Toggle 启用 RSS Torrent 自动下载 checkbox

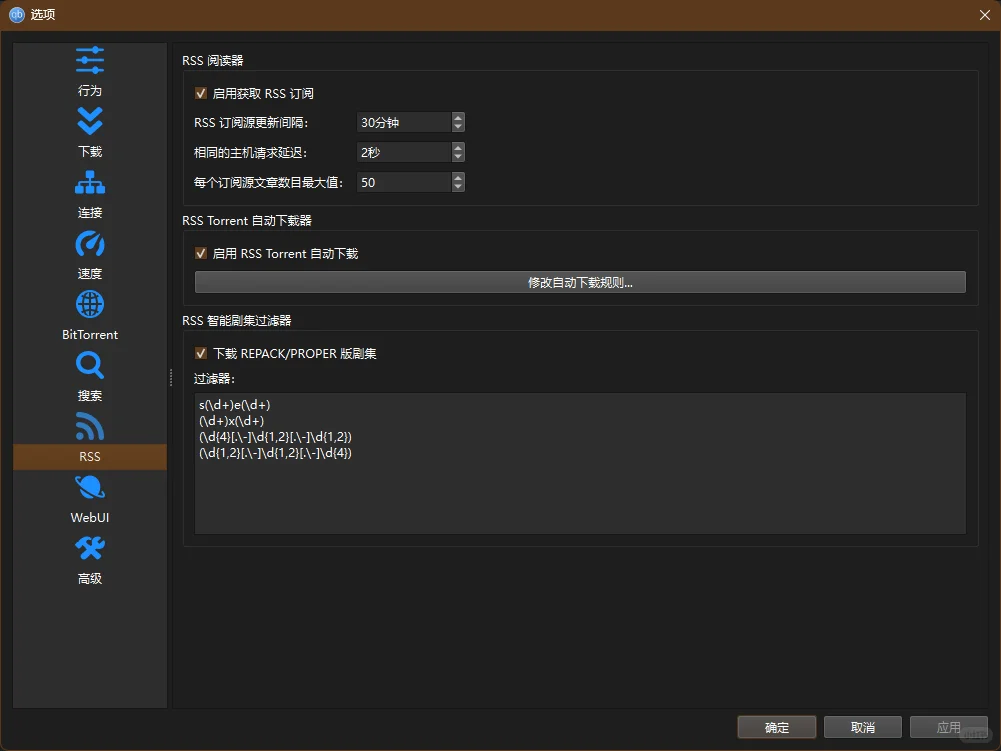(200, 254)
